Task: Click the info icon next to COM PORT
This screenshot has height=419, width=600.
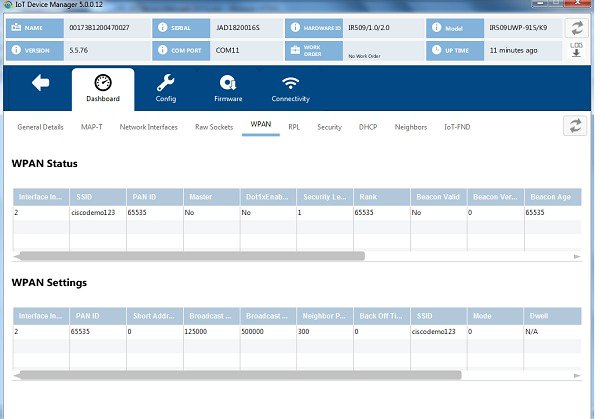Action: [163, 50]
